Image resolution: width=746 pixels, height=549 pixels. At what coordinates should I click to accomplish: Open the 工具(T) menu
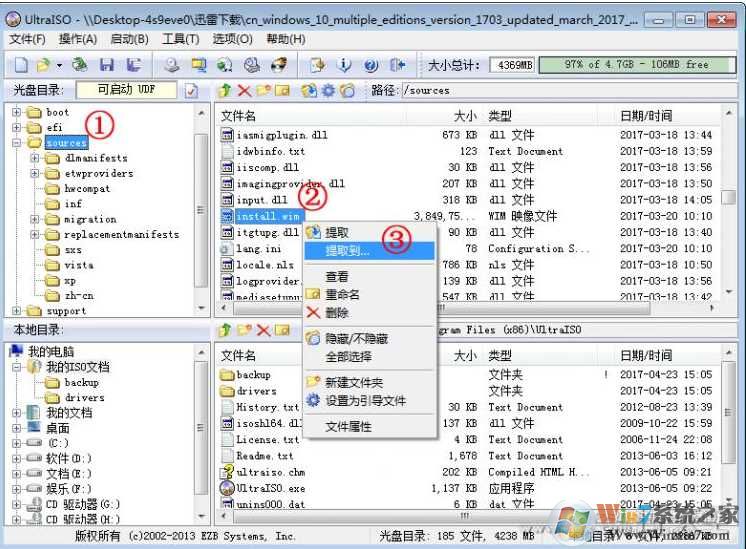pyautogui.click(x=180, y=39)
